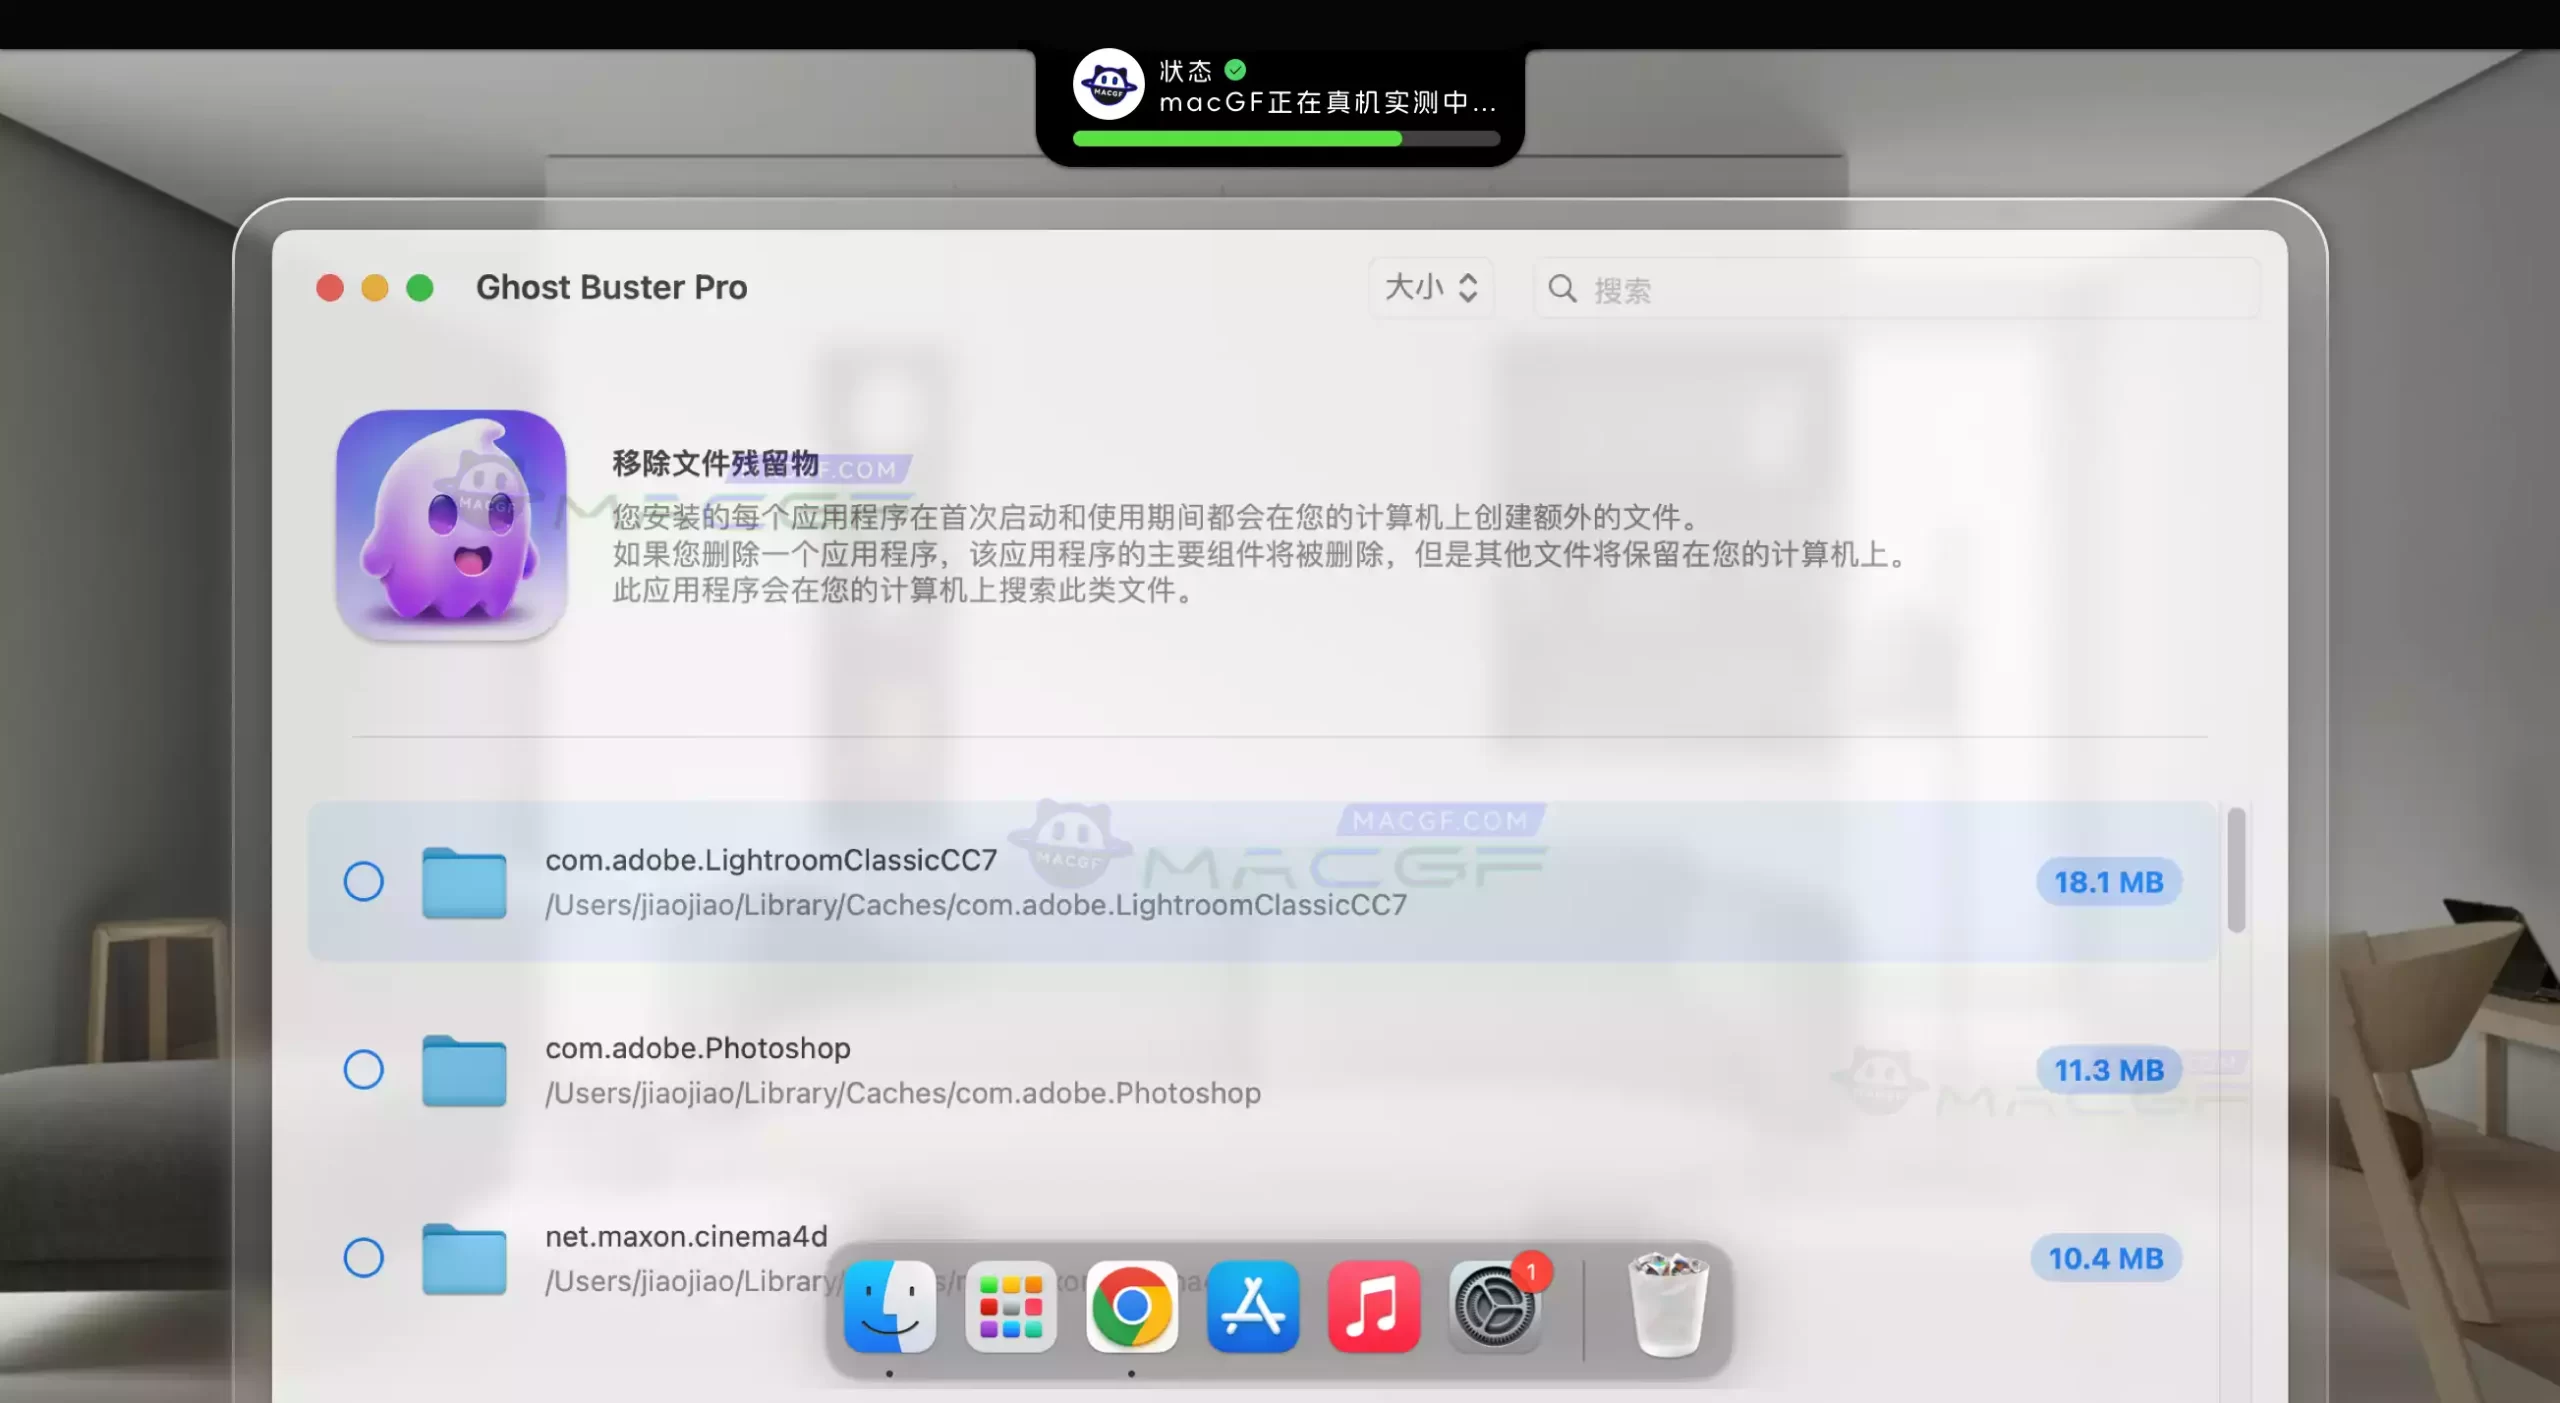Screen dimensions: 2560x1403
Task: Select the net.maxon.cinema4d leftover item
Action: (363, 1258)
